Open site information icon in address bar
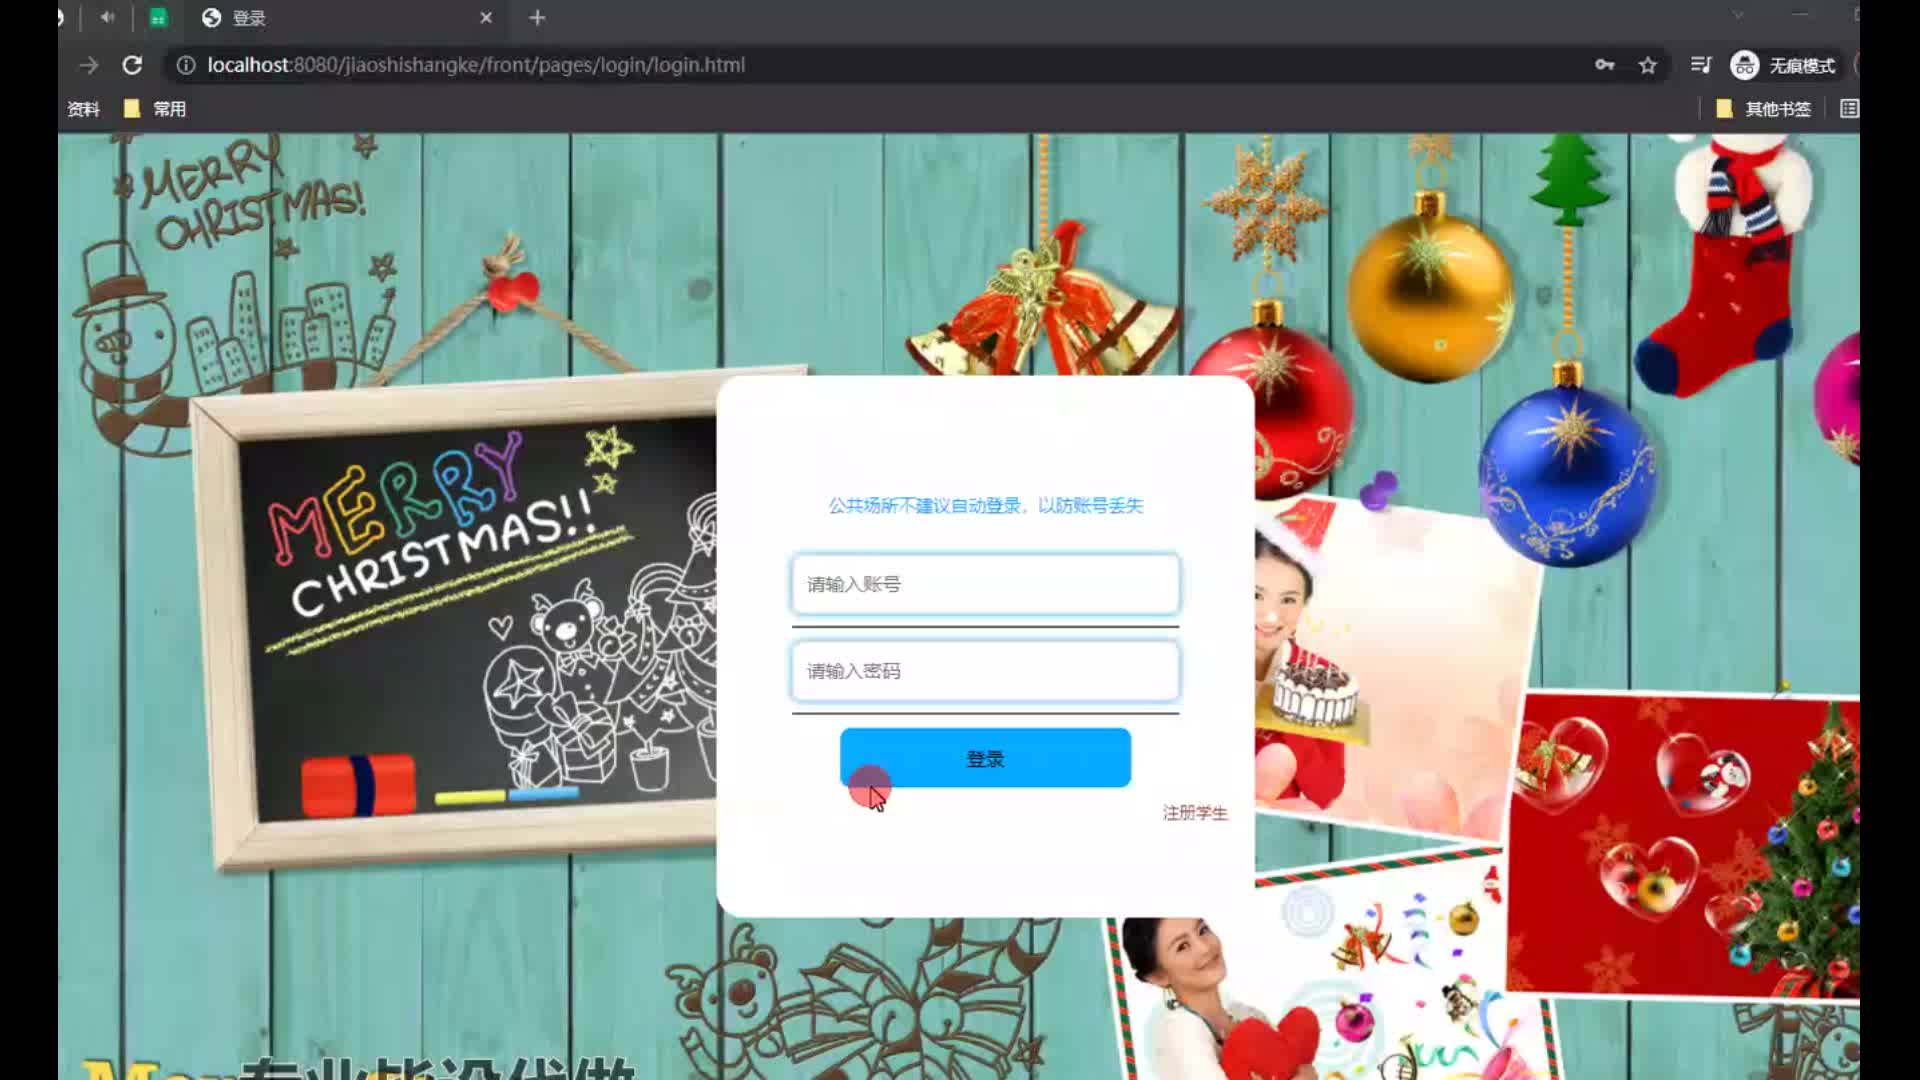The width and height of the screenshot is (1920, 1080). [185, 65]
